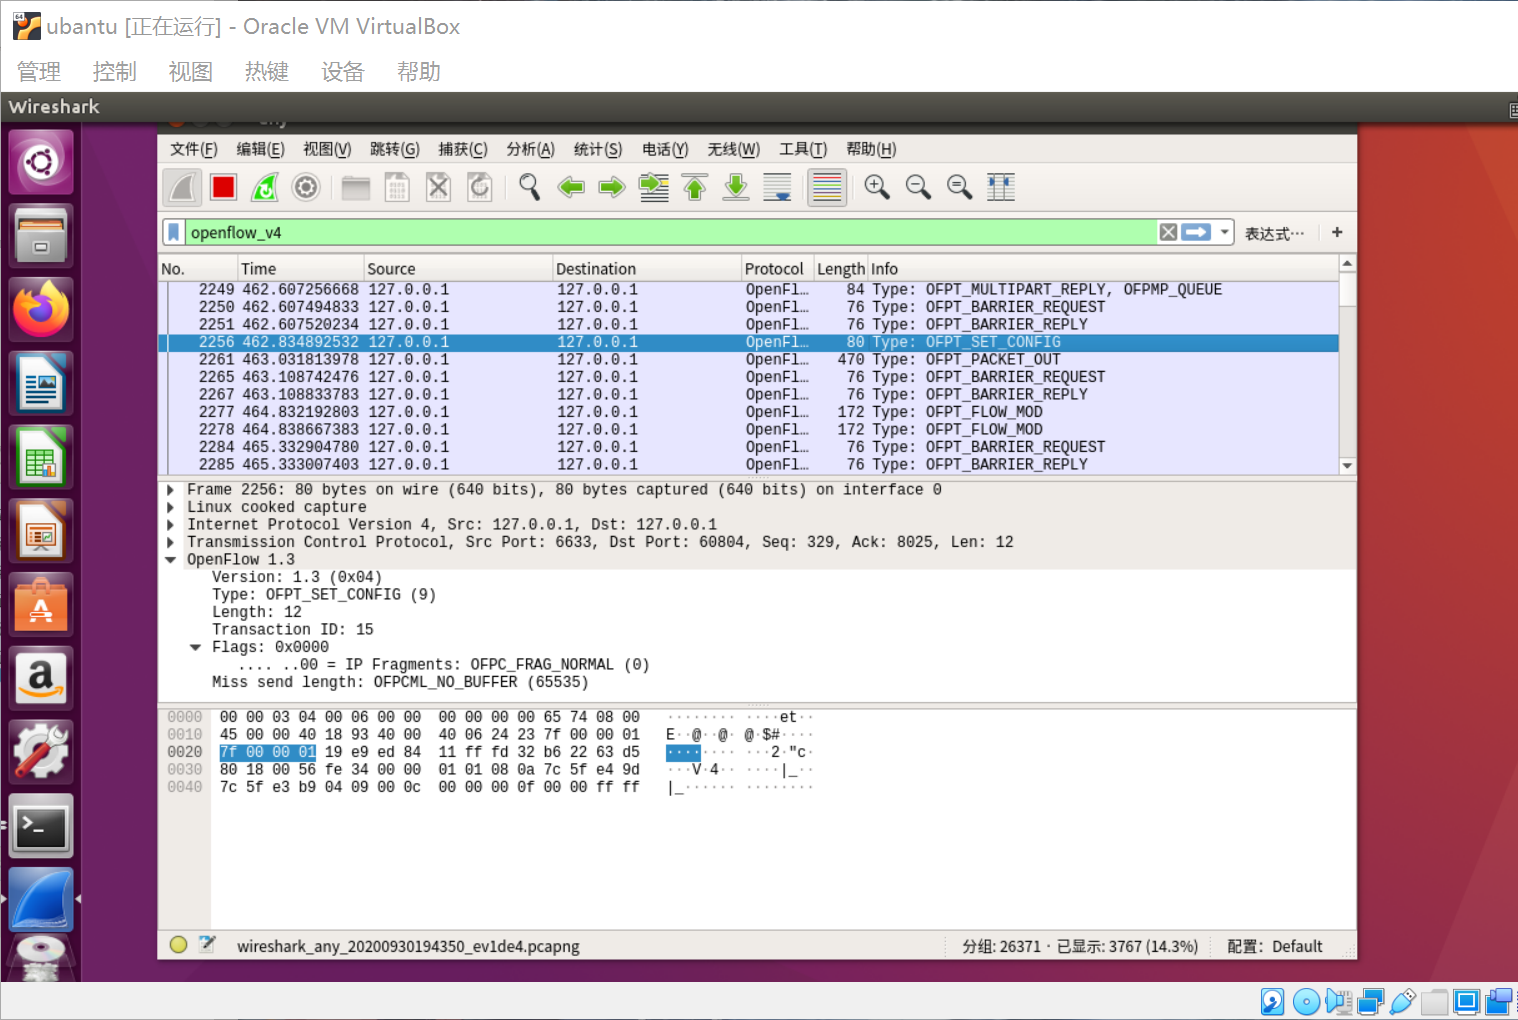Open the display filter history dropdown
This screenshot has width=1518, height=1020.
(x=1225, y=232)
